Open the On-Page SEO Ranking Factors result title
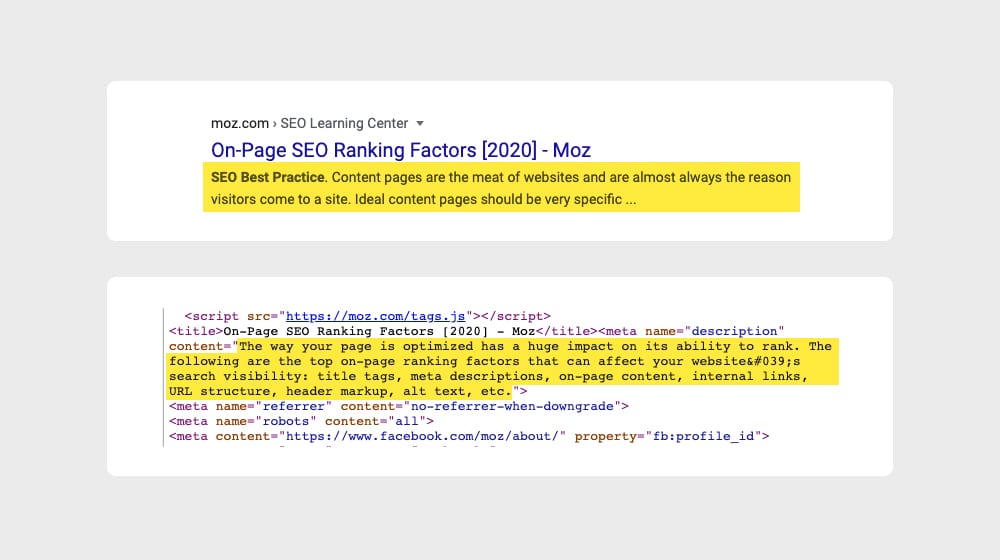Screen dimensions: 1000x560 [401, 150]
